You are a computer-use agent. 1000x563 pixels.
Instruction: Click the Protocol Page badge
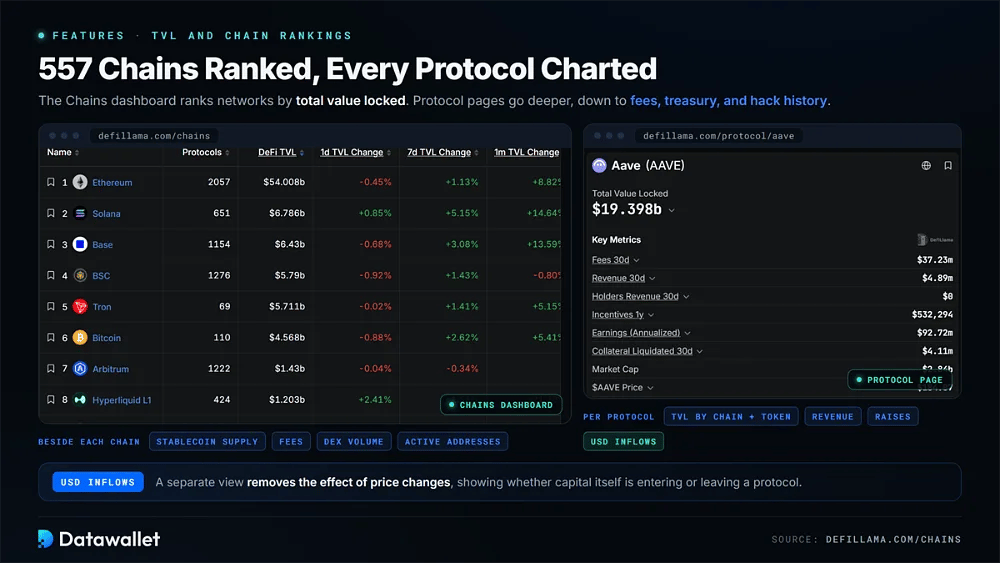coord(900,380)
